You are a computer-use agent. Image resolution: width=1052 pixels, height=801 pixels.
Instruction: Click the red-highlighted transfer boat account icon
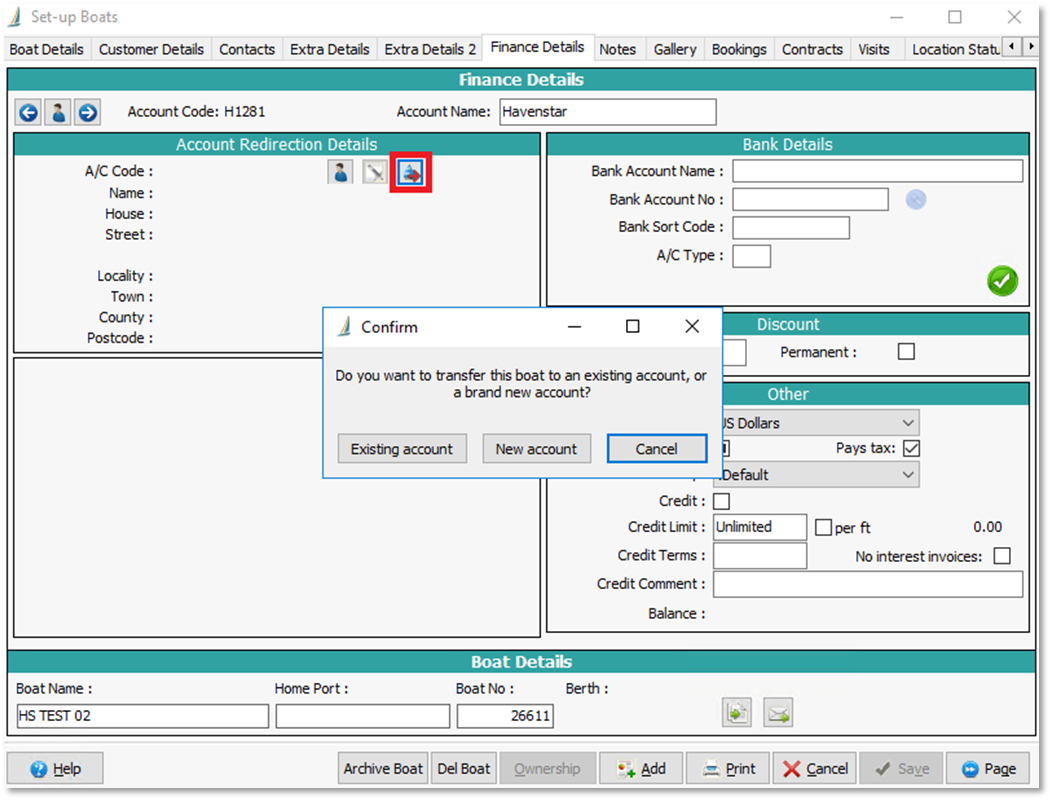point(411,173)
